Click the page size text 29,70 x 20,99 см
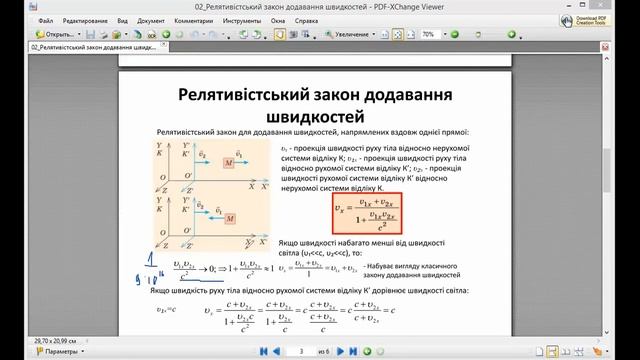 [x=55, y=340]
